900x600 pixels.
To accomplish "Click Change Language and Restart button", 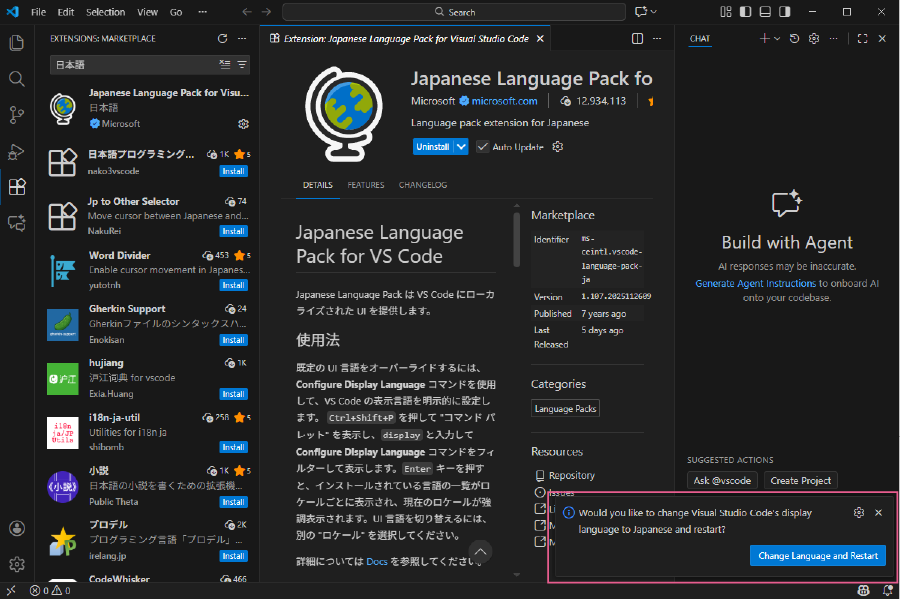I will 818,556.
